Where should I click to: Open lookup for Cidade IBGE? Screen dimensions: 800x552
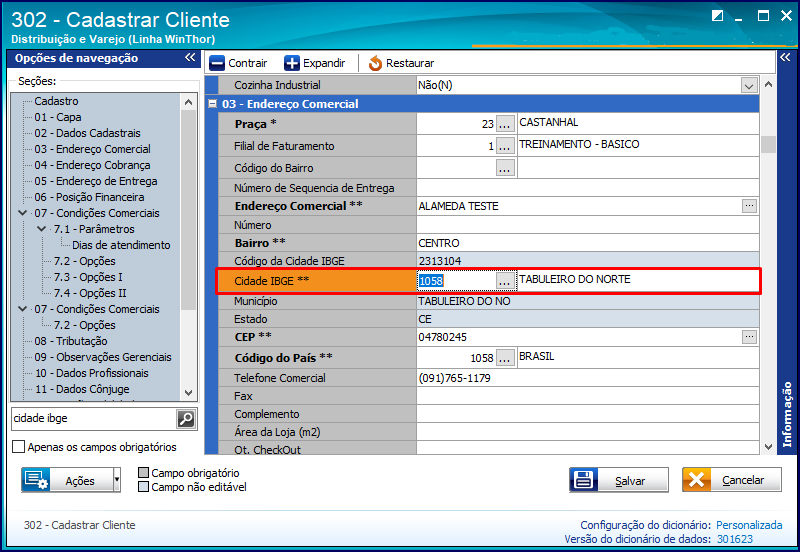click(x=505, y=281)
